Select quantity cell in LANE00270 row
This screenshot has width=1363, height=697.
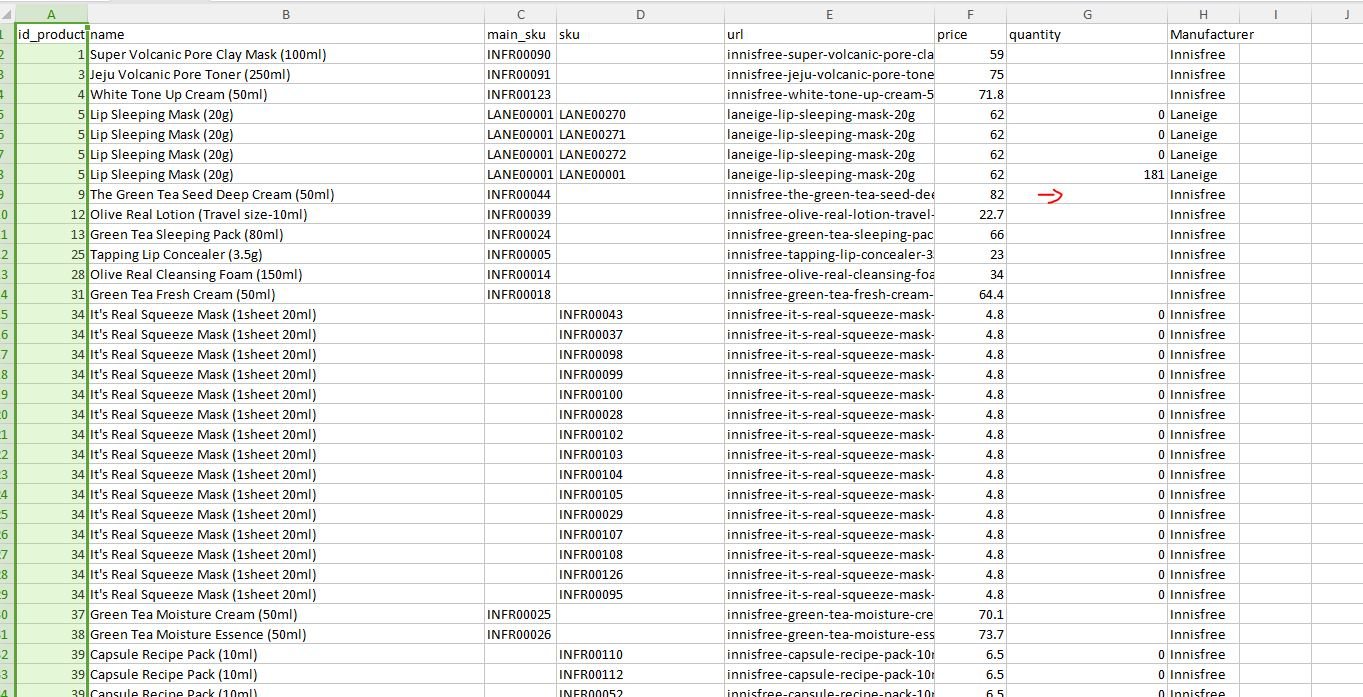click(x=1087, y=114)
